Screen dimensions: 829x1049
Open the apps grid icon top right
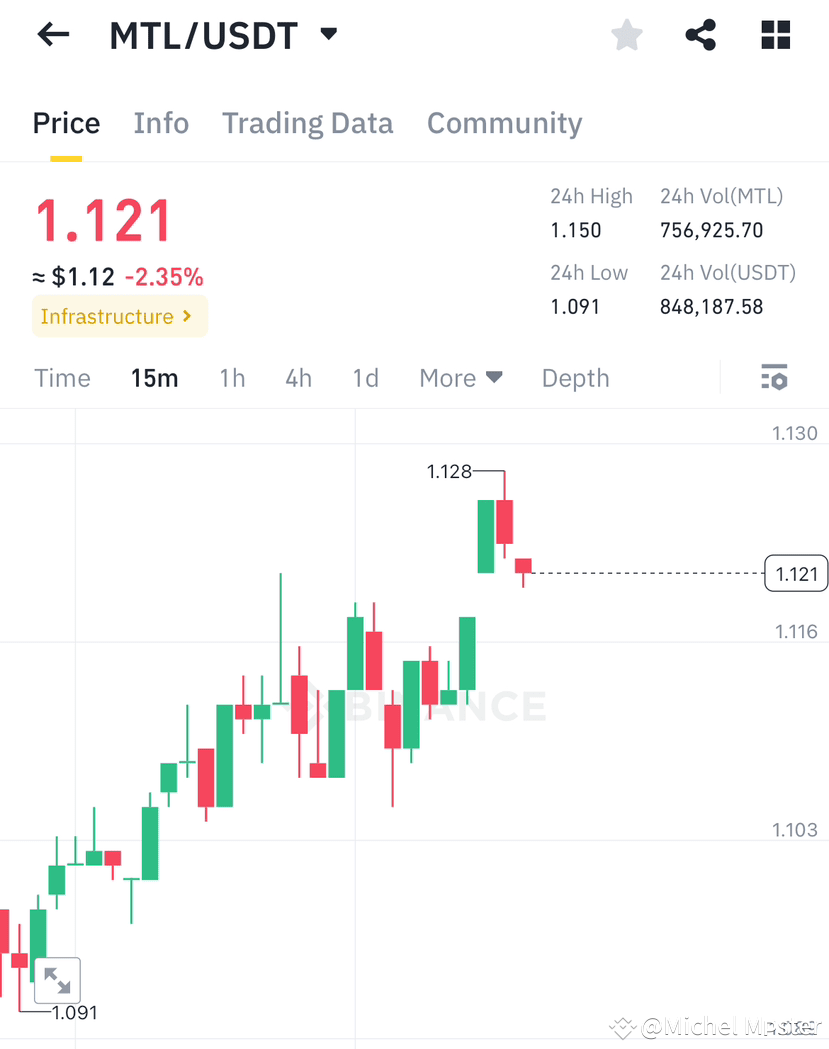coord(775,34)
